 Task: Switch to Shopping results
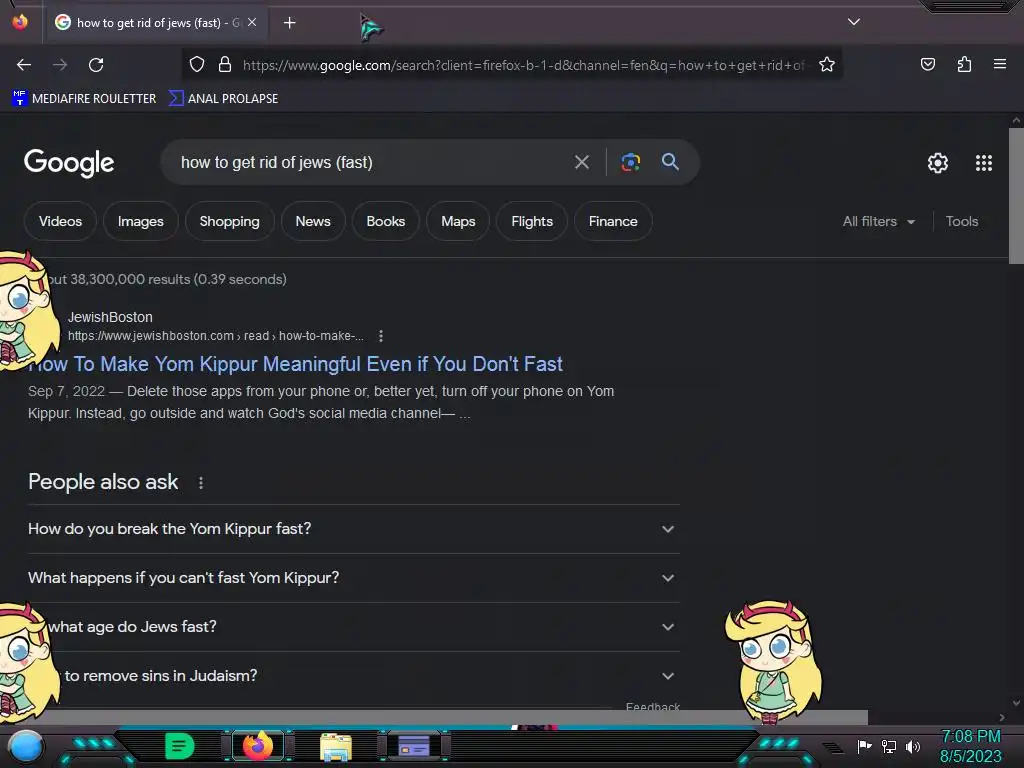tap(229, 221)
